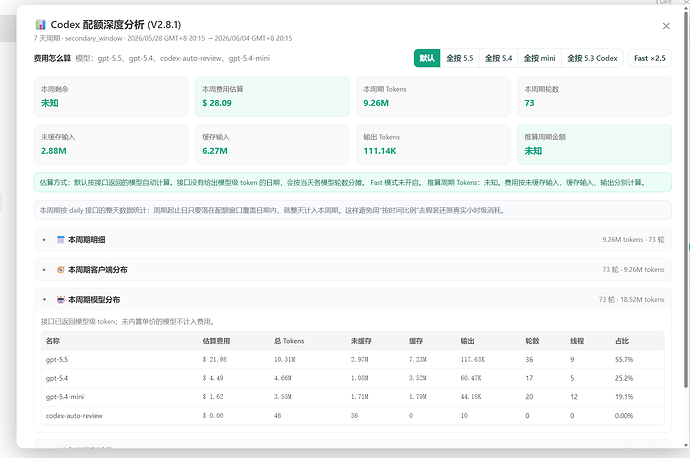Expand the 本周期明细 section arrow
Image resolution: width=690 pixels, height=458 pixels.
pyautogui.click(x=44, y=240)
